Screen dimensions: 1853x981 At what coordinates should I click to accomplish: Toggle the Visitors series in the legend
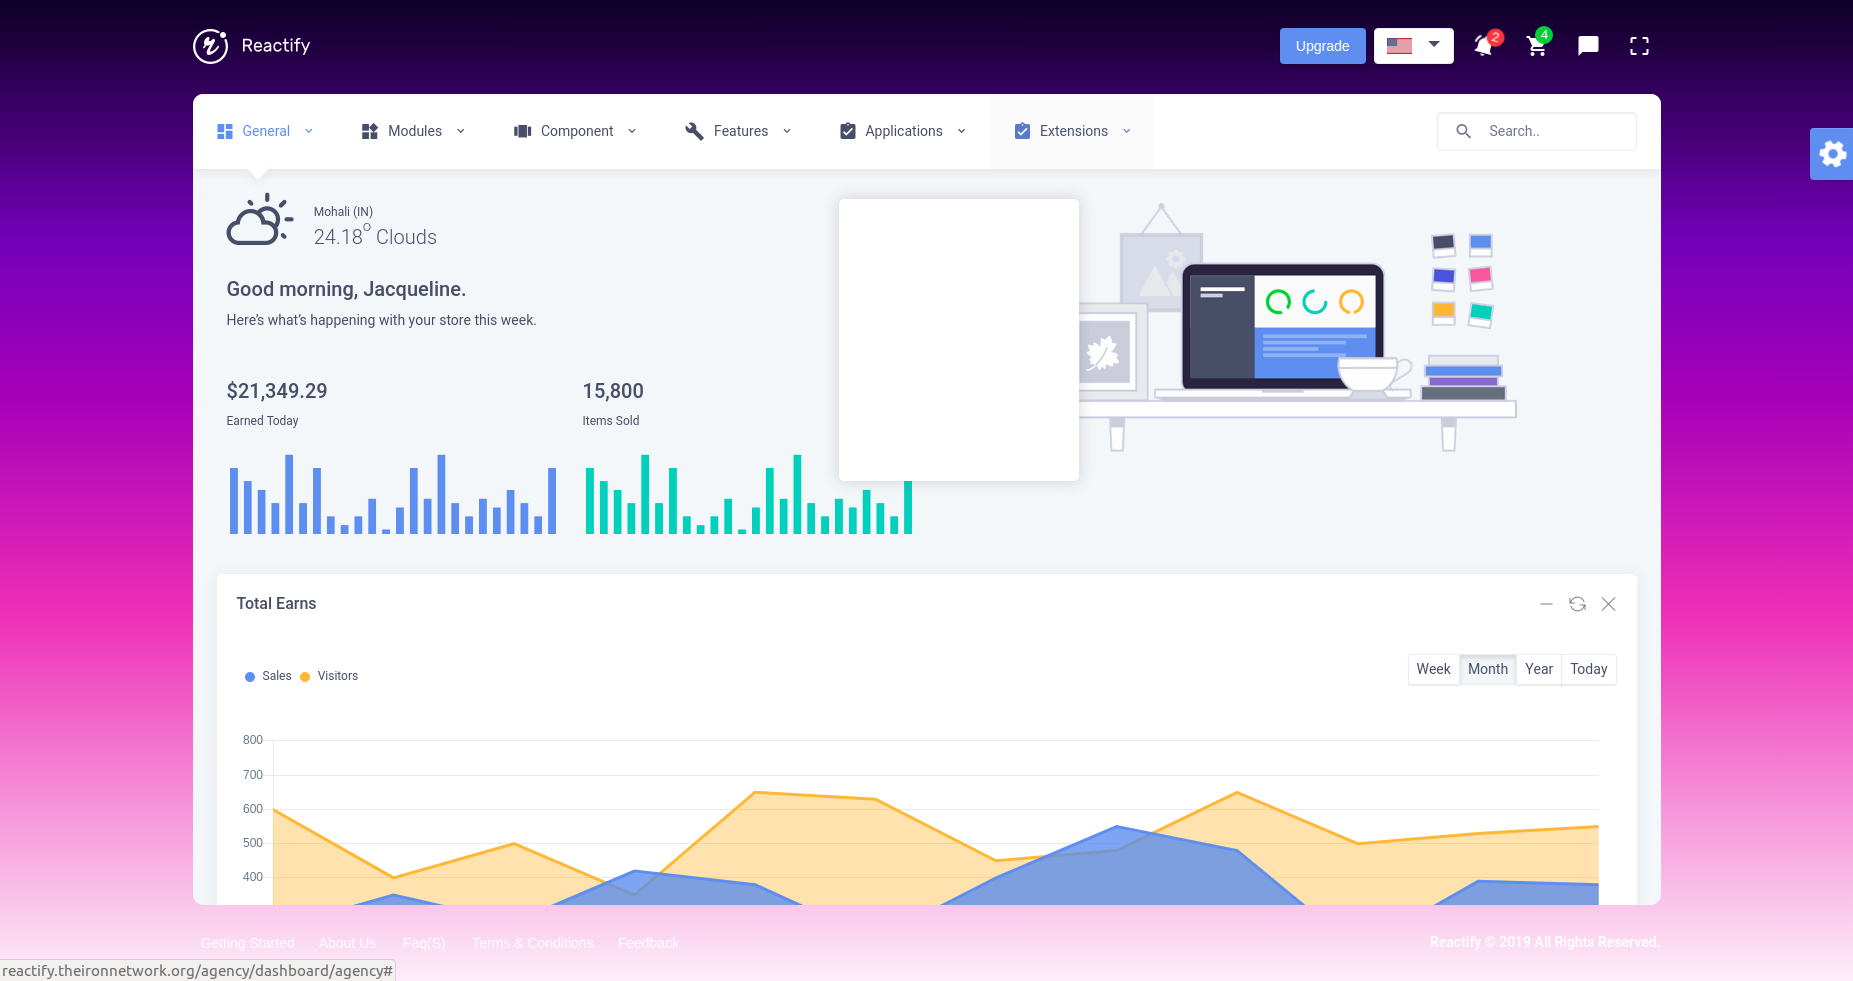[x=329, y=676]
